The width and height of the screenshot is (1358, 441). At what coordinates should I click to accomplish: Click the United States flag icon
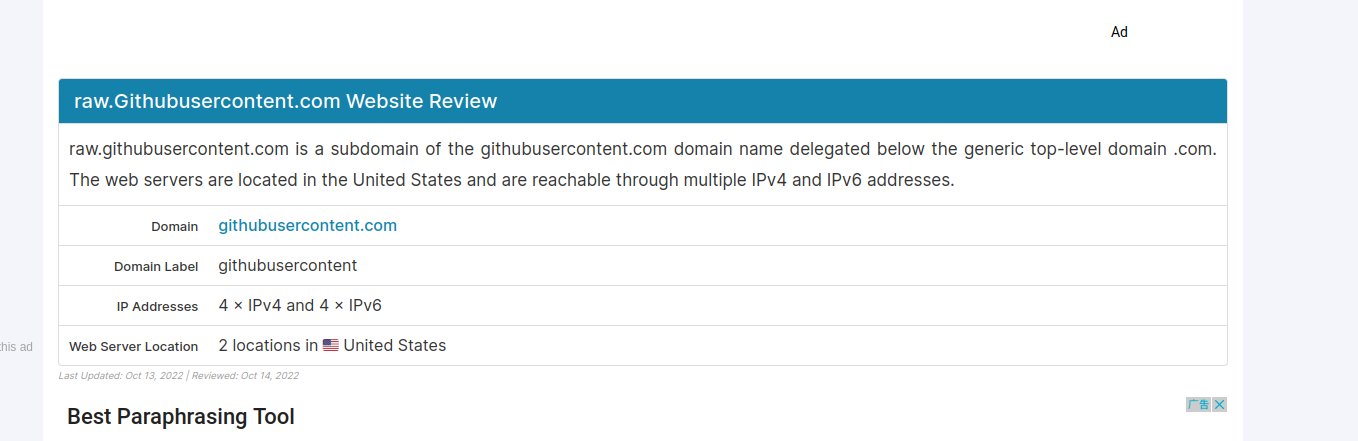click(x=331, y=346)
